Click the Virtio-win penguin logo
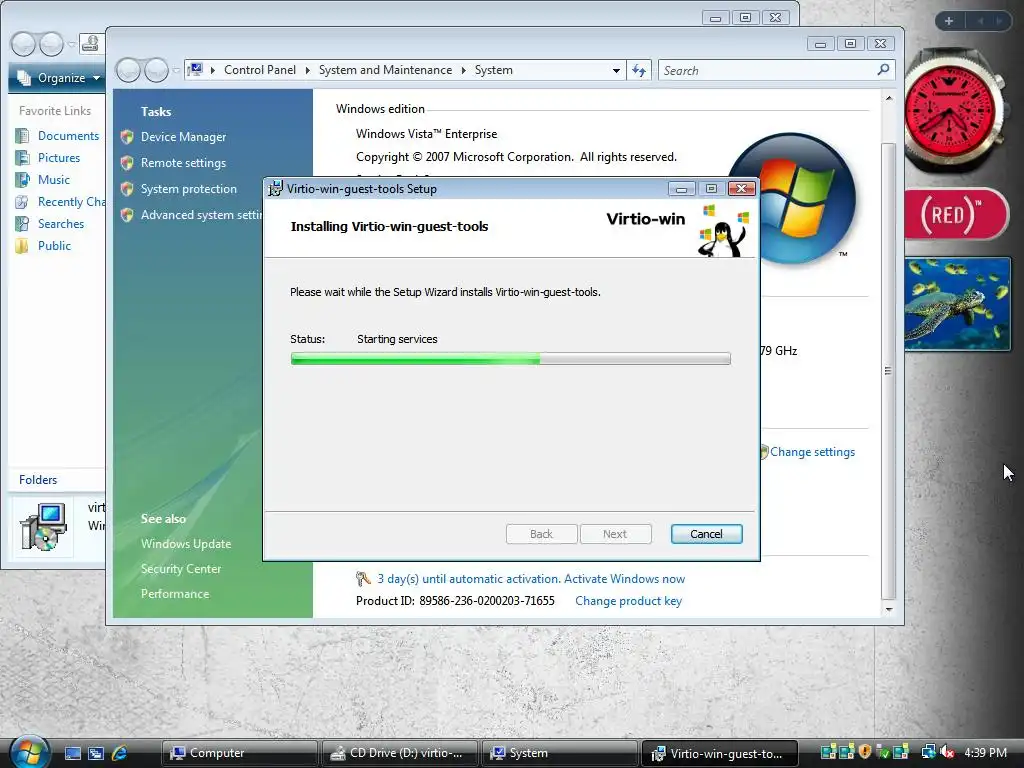Image resolution: width=1024 pixels, height=768 pixels. point(722,231)
